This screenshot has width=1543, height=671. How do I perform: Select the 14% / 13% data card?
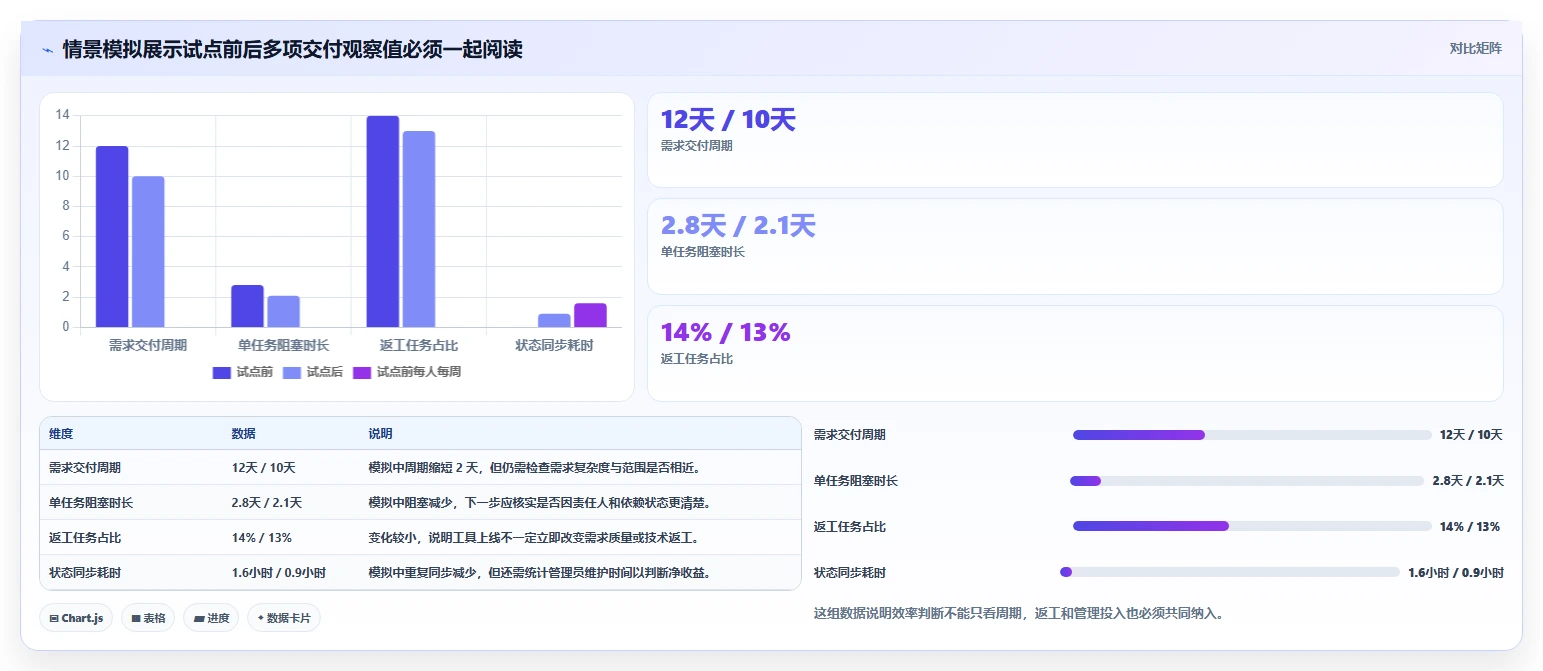coord(1075,353)
